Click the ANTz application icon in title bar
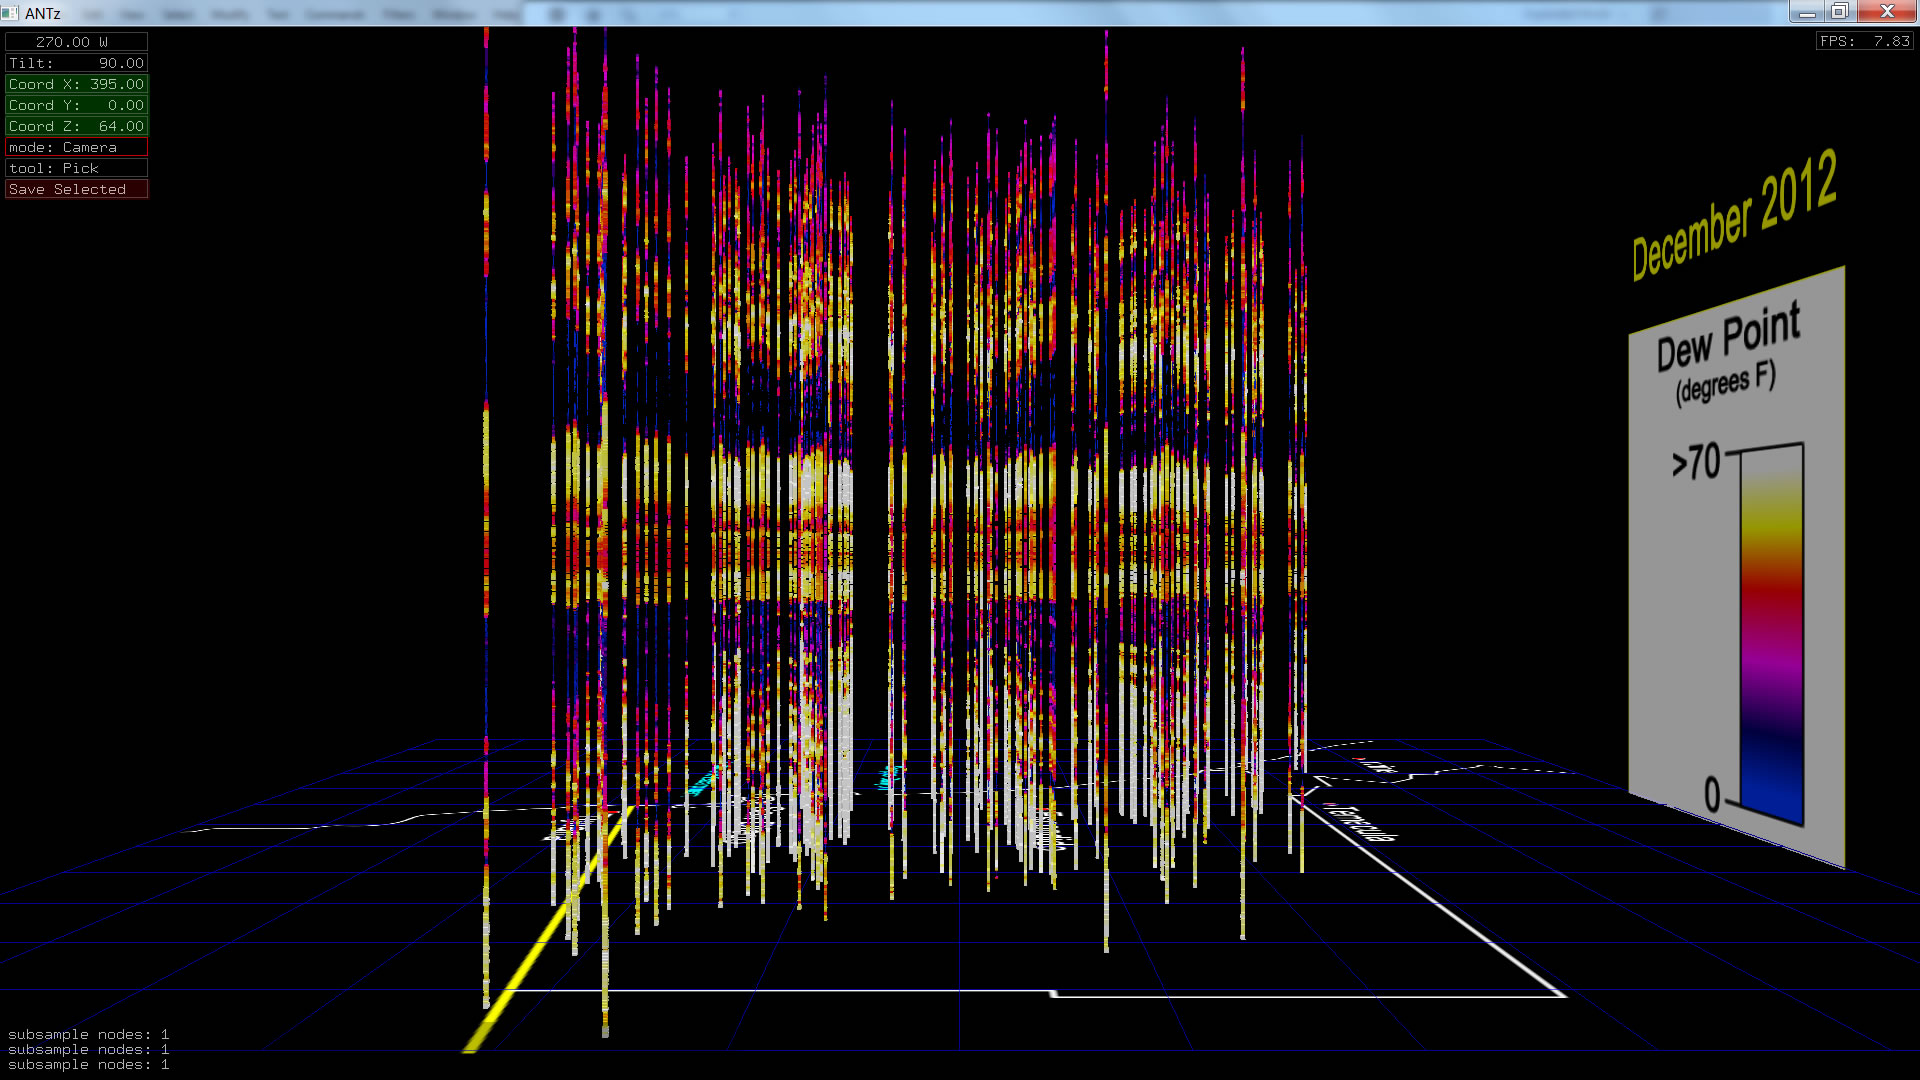The width and height of the screenshot is (1920, 1080). [x=10, y=13]
